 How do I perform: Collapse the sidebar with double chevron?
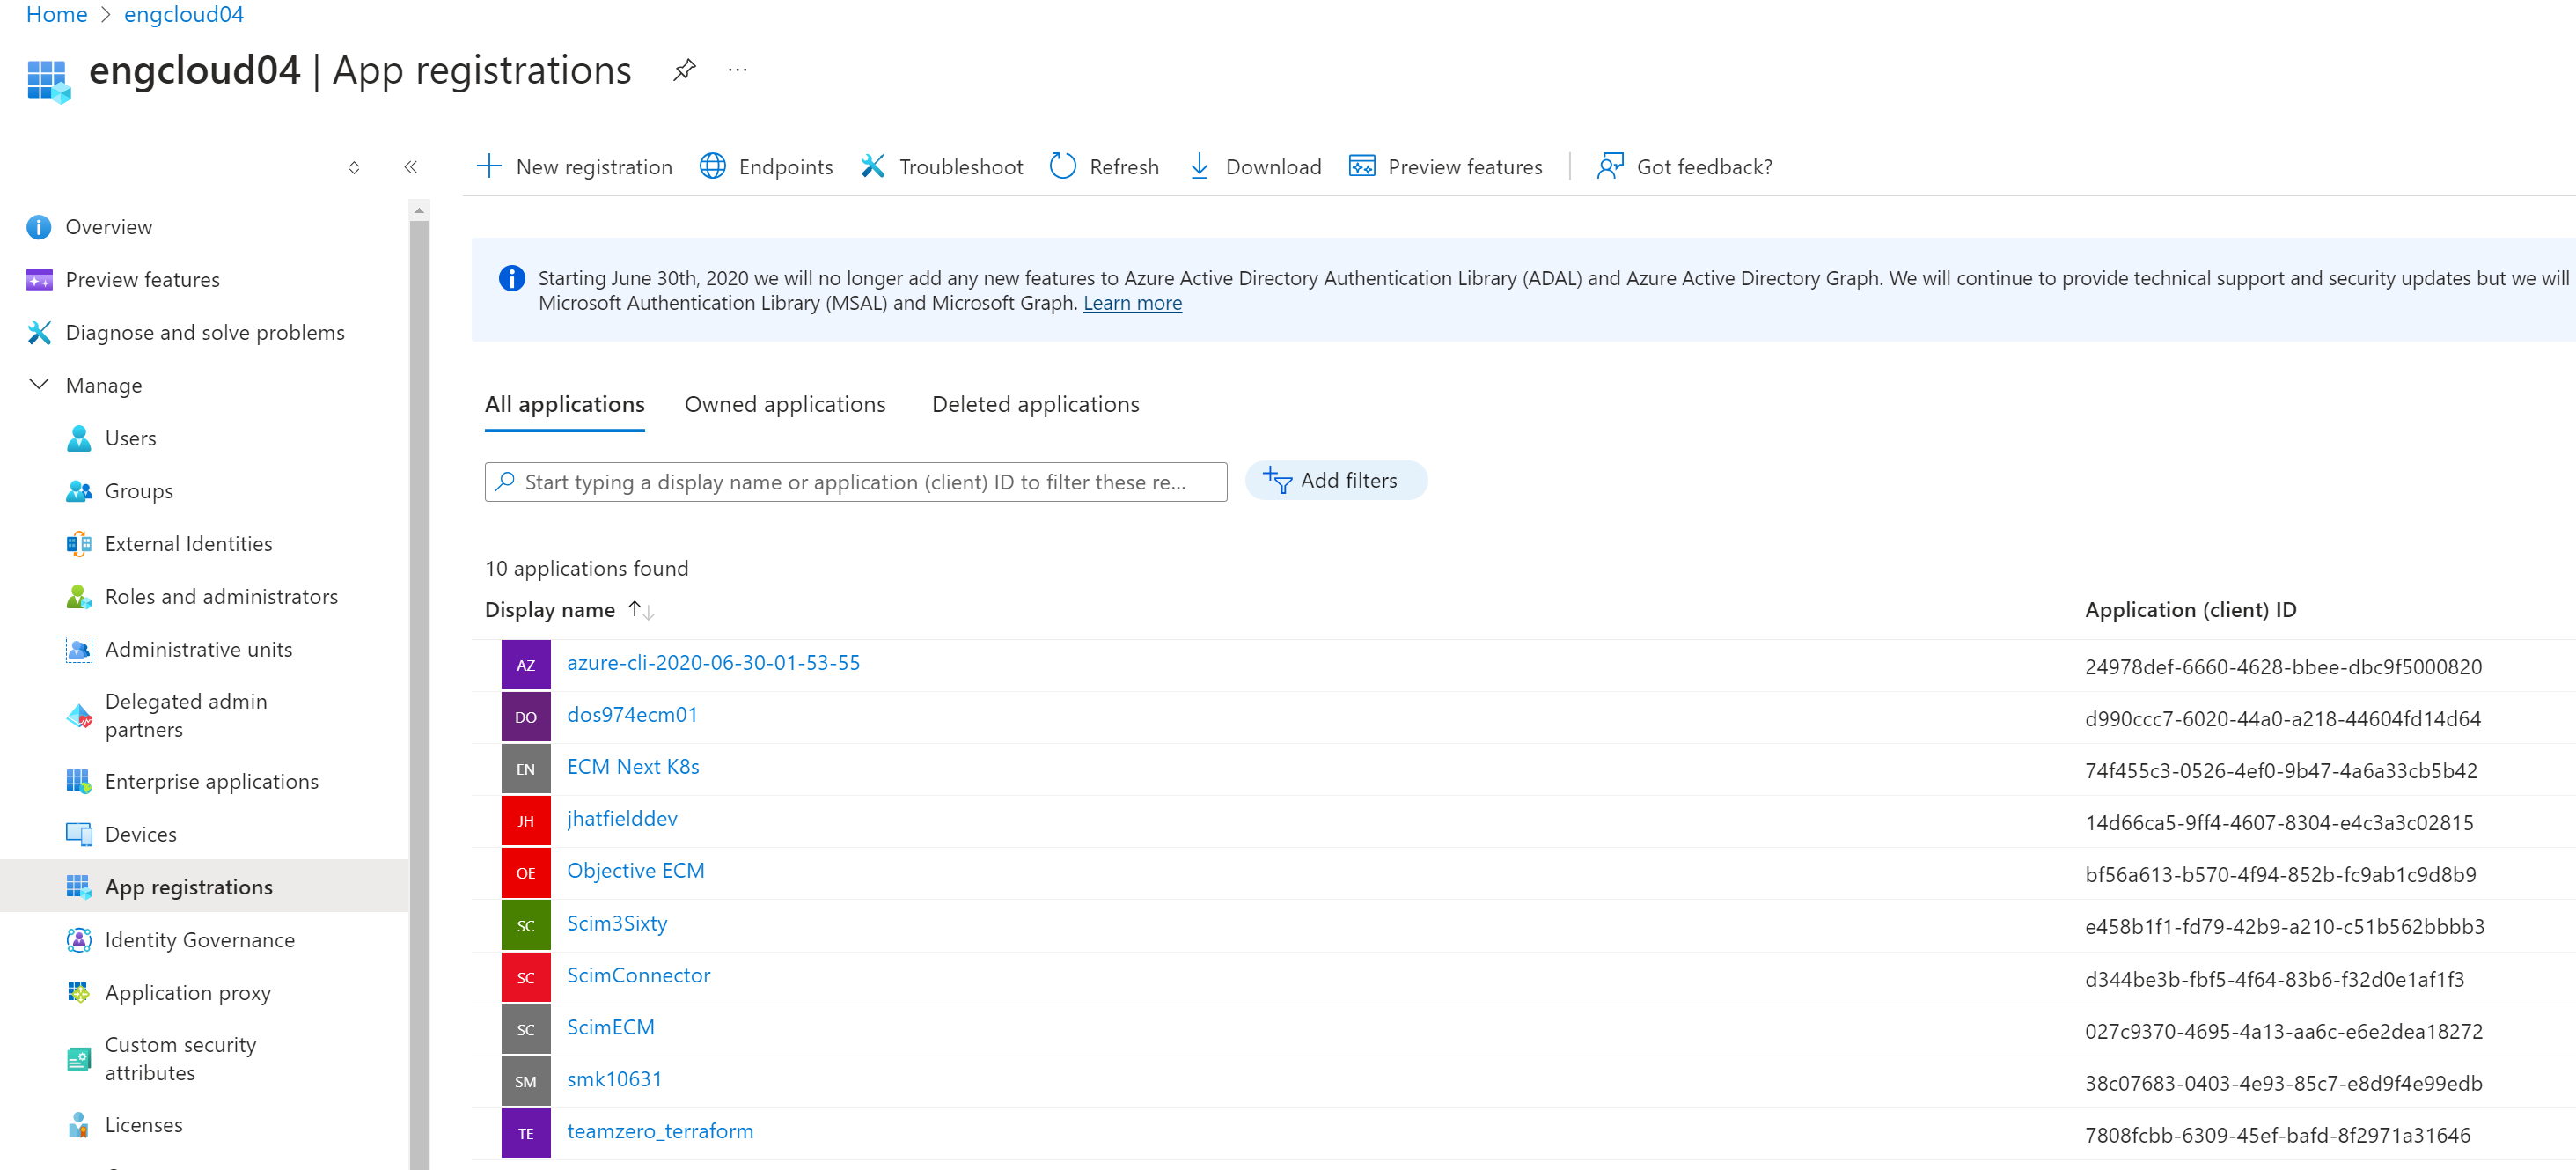point(410,167)
